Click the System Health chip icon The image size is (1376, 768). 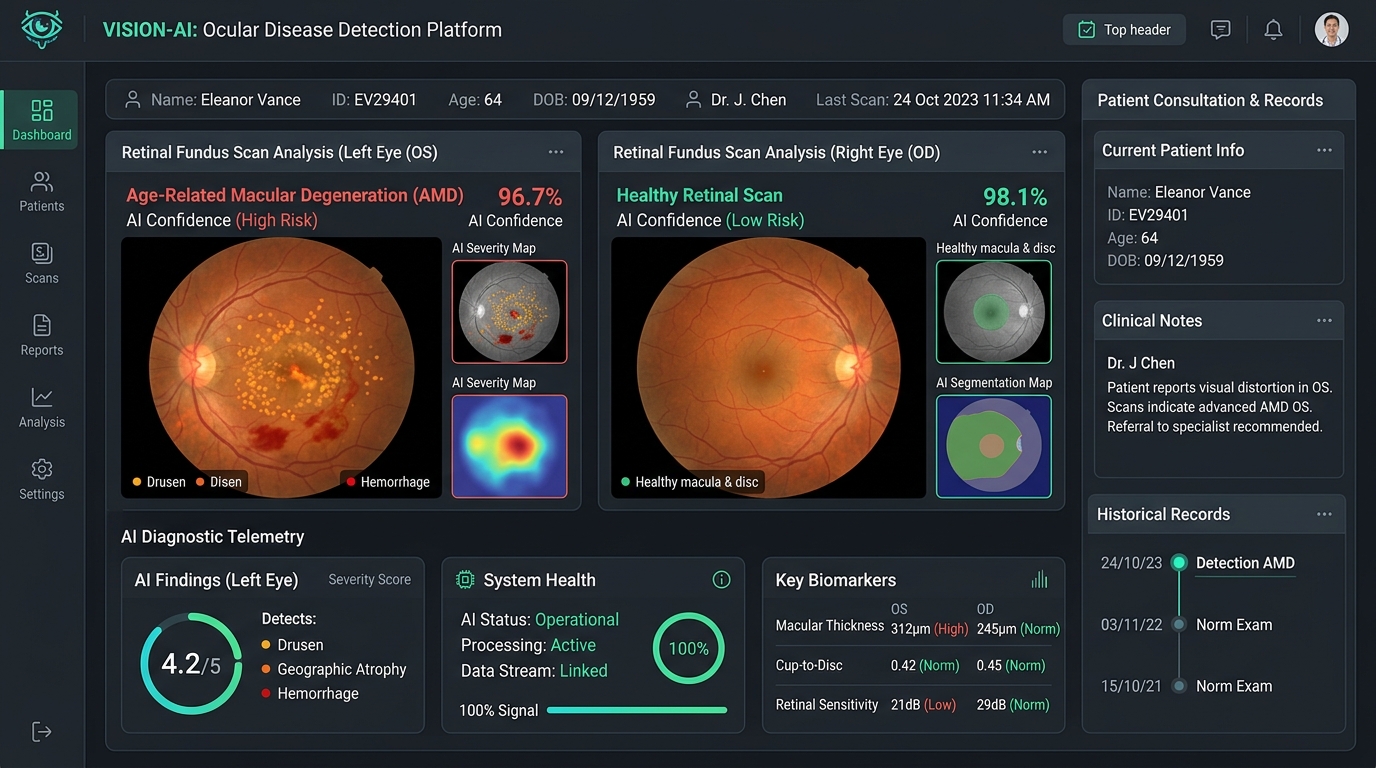[x=465, y=580]
